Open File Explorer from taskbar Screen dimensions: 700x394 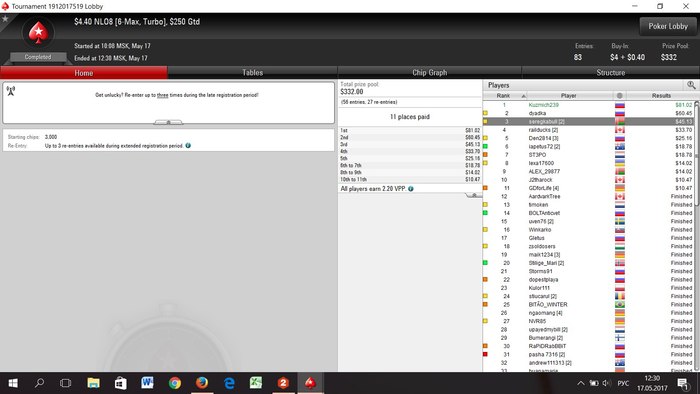click(93, 383)
